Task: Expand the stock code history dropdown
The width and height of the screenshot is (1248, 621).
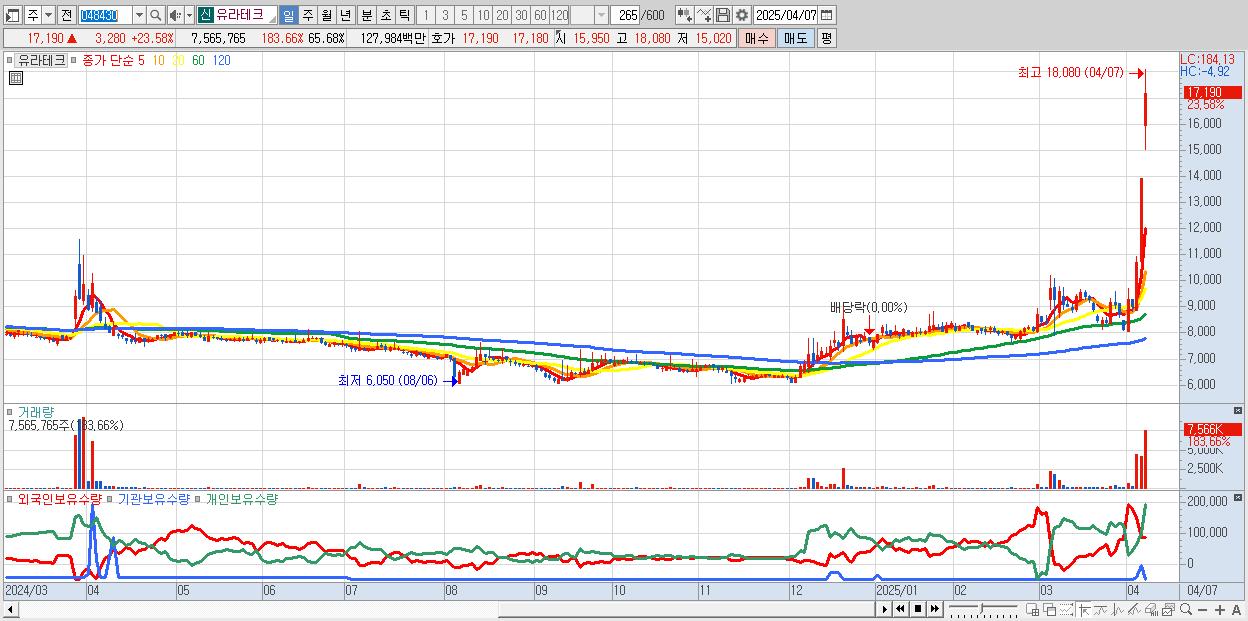Action: click(x=139, y=15)
